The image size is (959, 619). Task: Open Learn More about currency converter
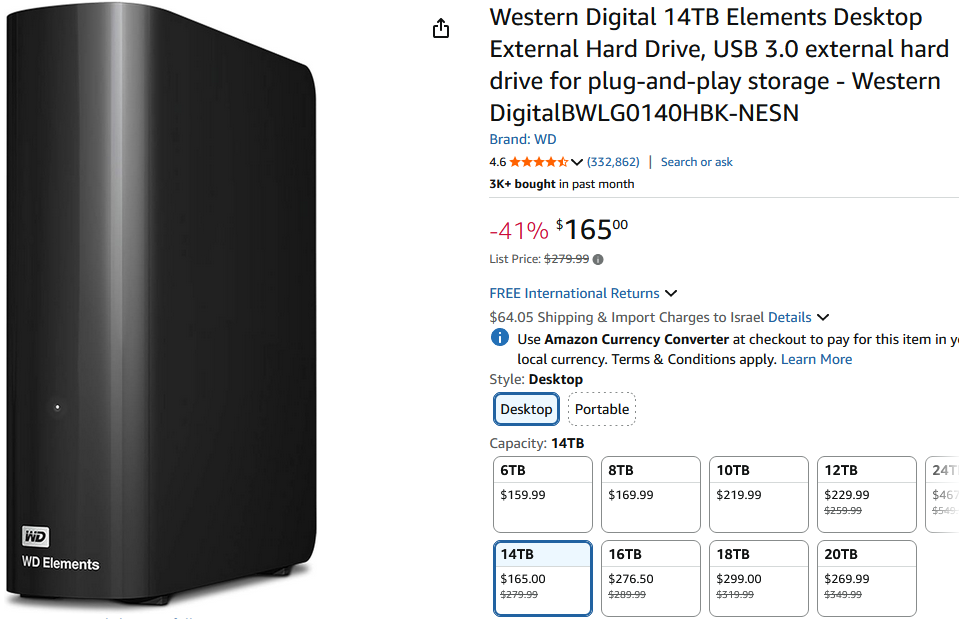point(816,359)
